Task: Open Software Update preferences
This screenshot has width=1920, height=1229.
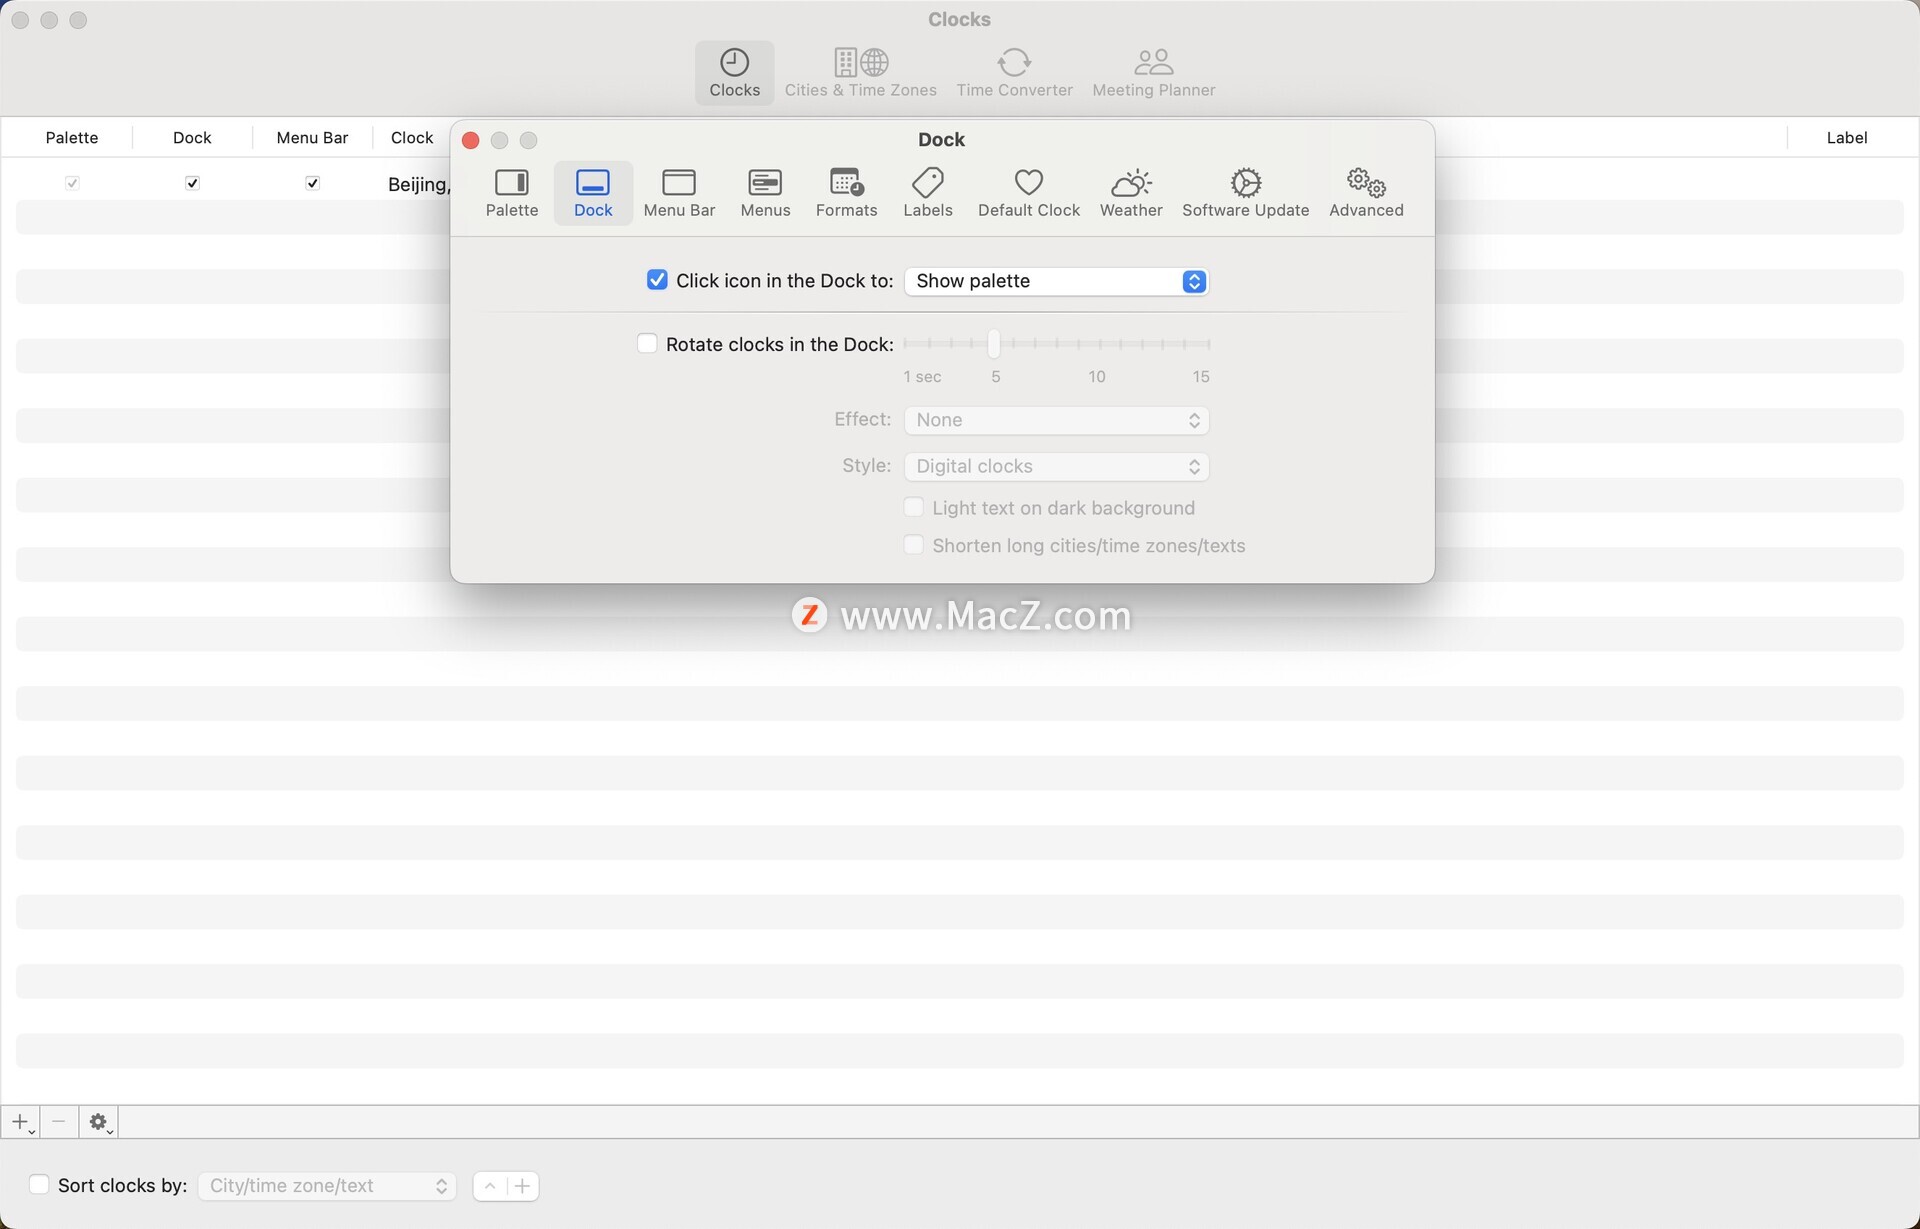Action: pyautogui.click(x=1245, y=192)
